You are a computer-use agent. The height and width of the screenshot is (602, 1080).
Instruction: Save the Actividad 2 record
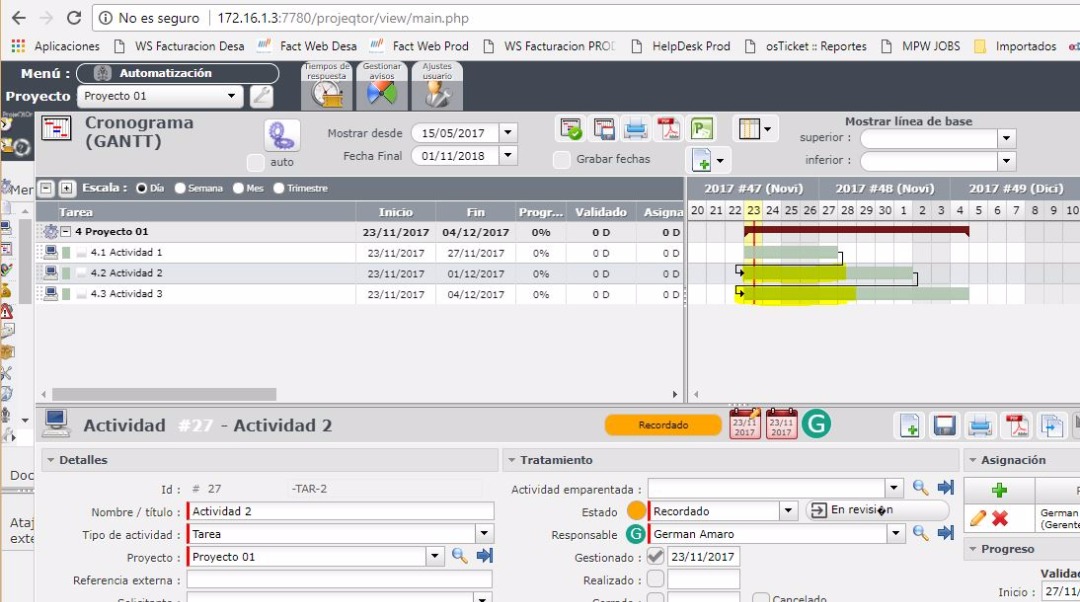click(944, 426)
